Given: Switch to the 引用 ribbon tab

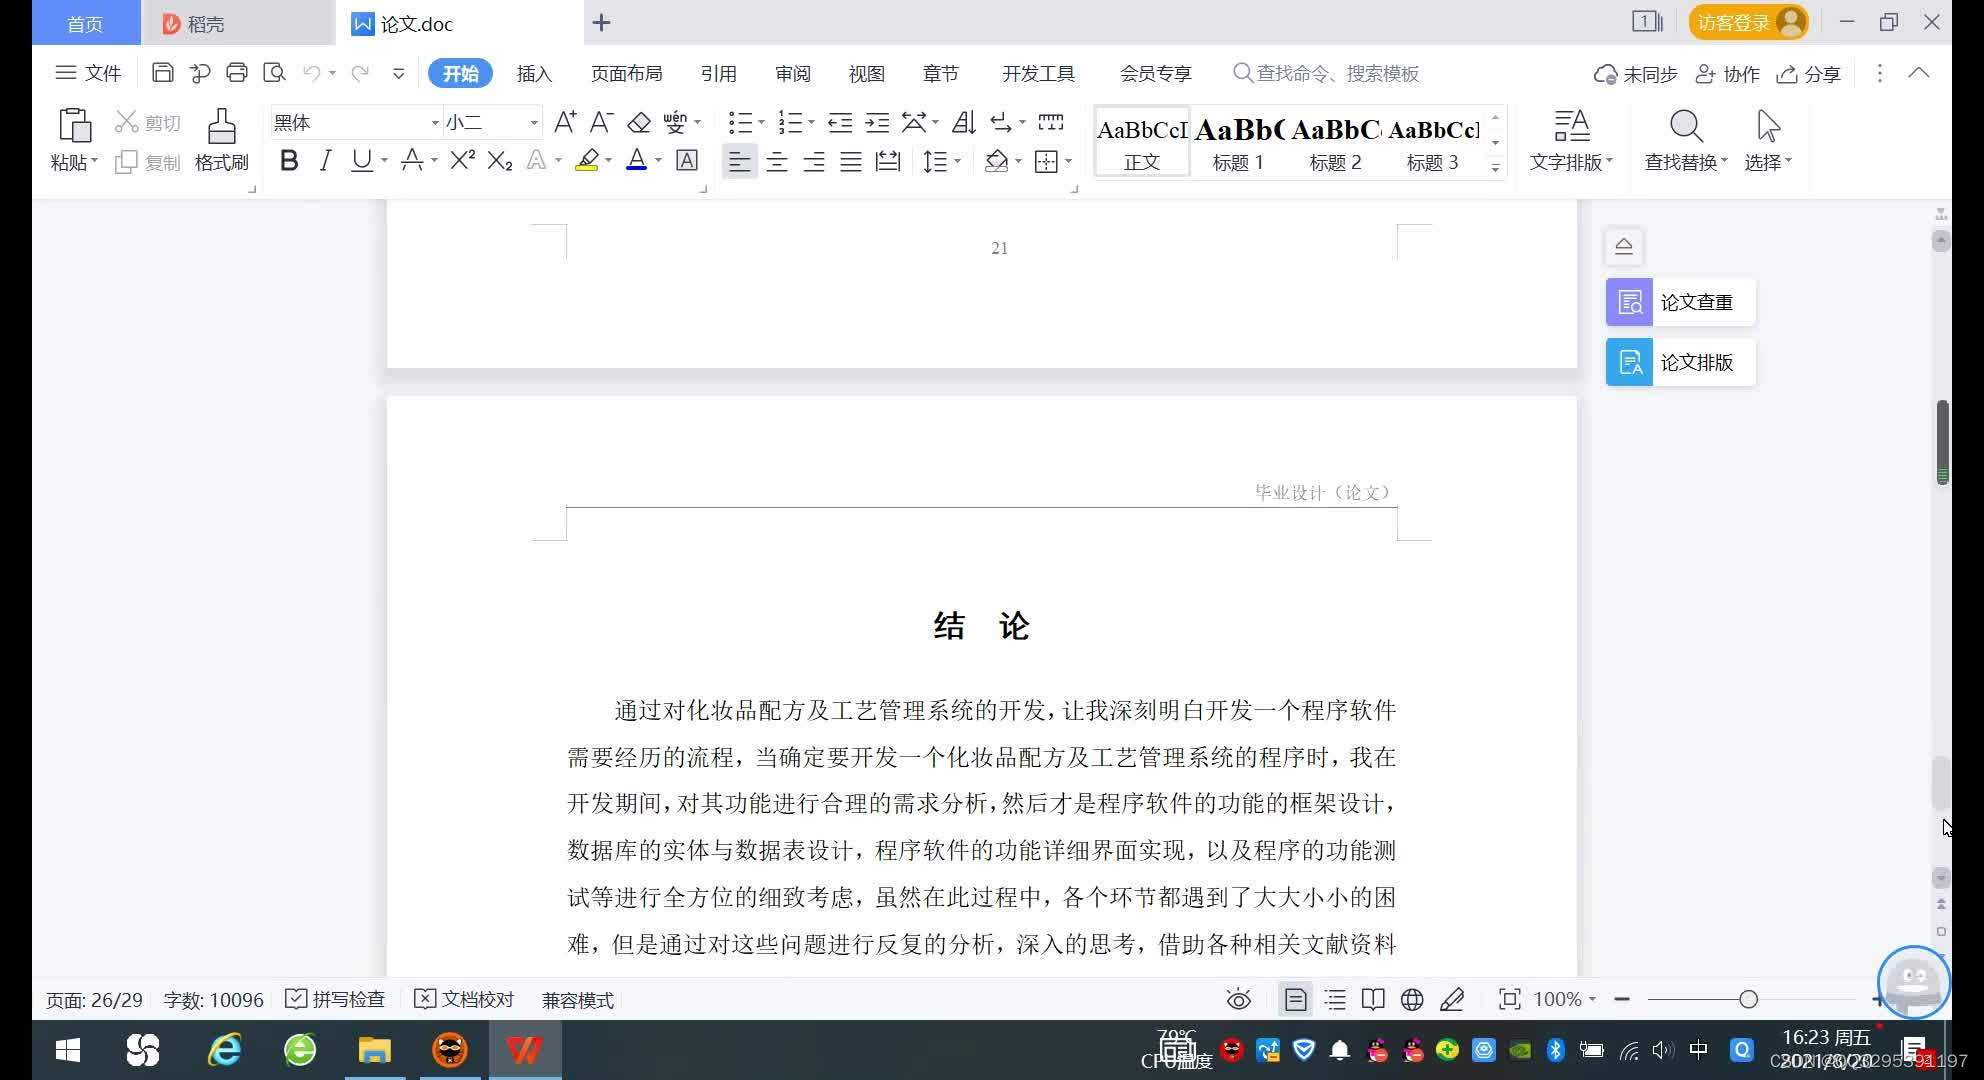Looking at the screenshot, I should pos(718,73).
